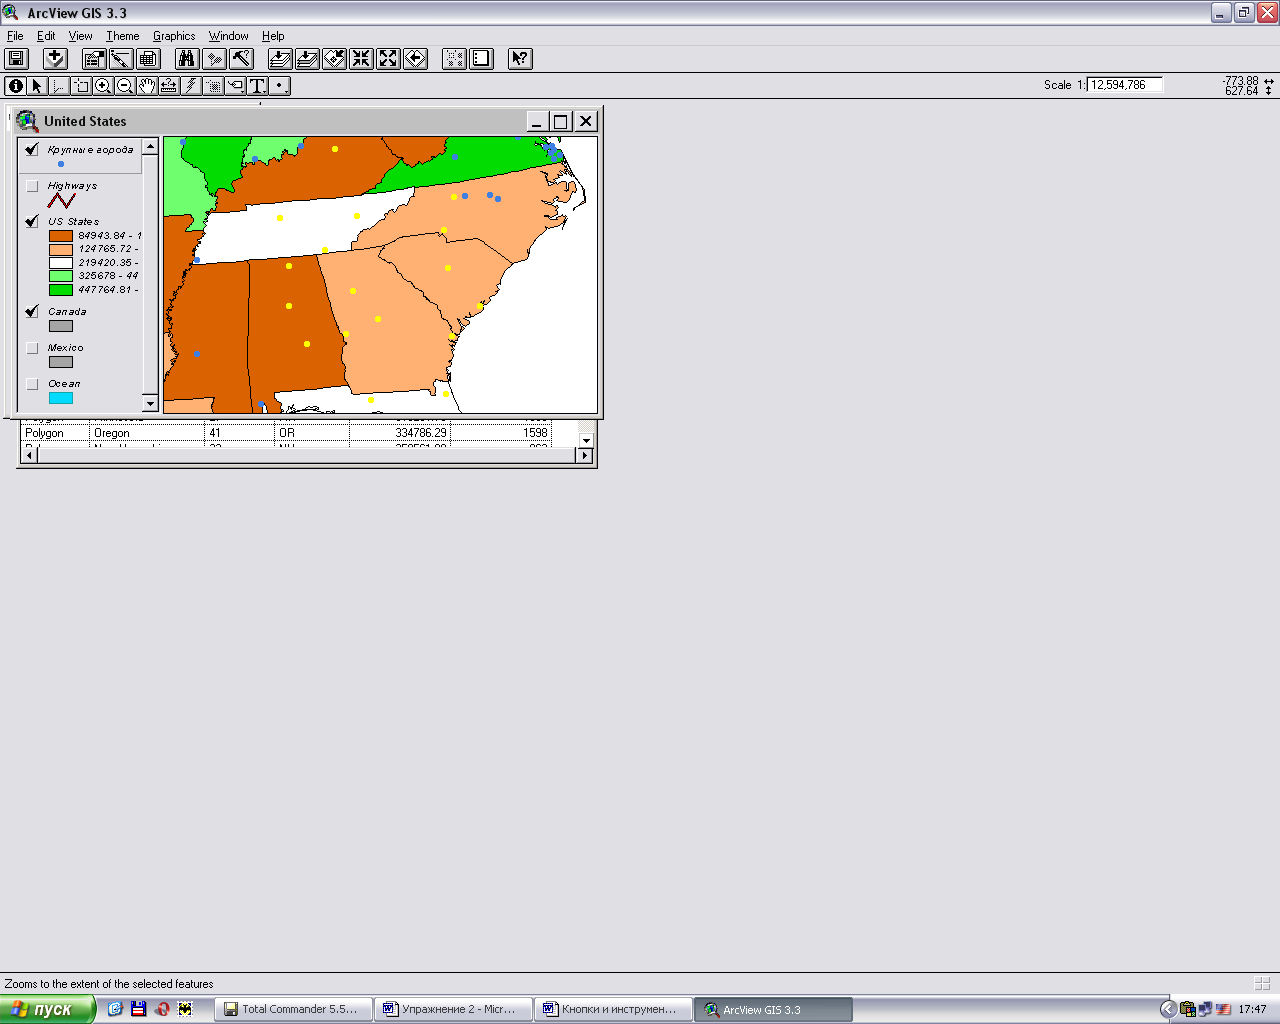
Task: Click Zoom to Active Themes button
Action: click(x=308, y=59)
